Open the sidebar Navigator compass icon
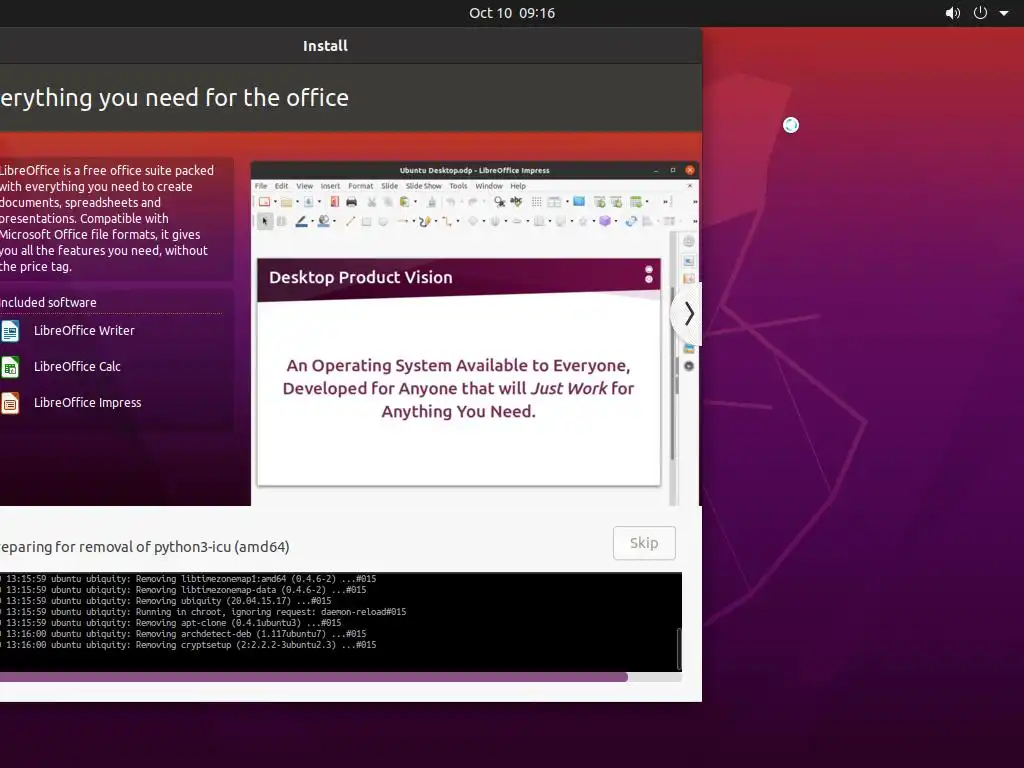Screen dimensions: 1024x768 (688, 366)
